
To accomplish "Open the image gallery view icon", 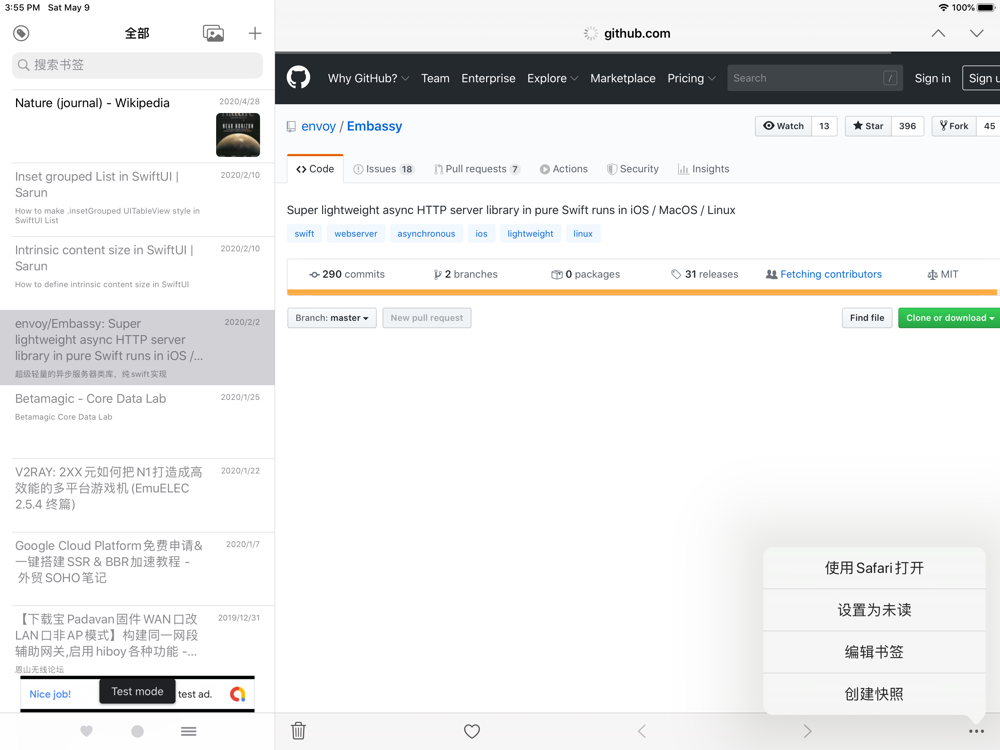I will pos(213,33).
